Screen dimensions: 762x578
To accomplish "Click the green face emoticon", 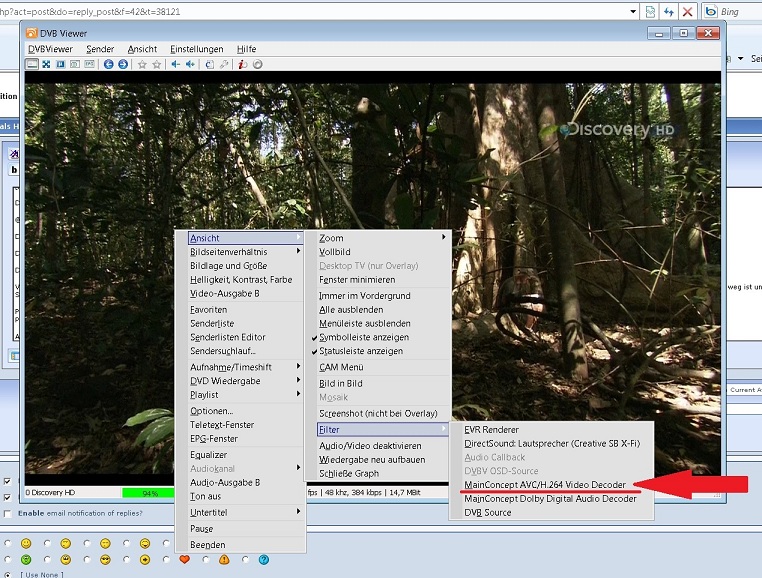I will [x=26, y=560].
